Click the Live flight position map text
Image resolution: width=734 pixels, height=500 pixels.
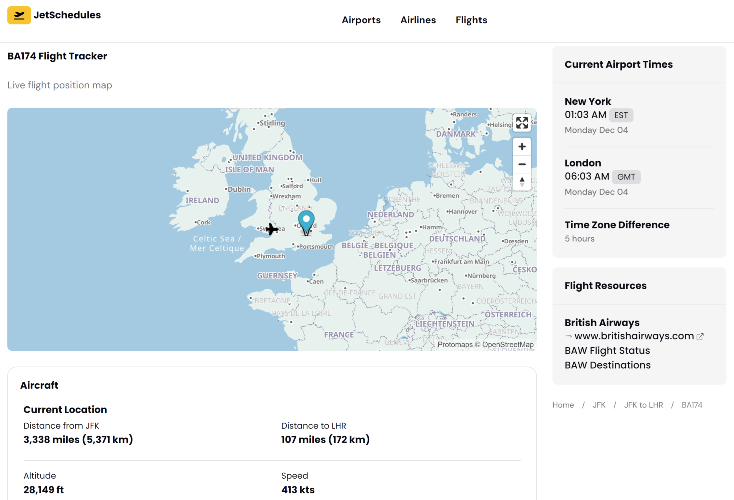click(59, 85)
